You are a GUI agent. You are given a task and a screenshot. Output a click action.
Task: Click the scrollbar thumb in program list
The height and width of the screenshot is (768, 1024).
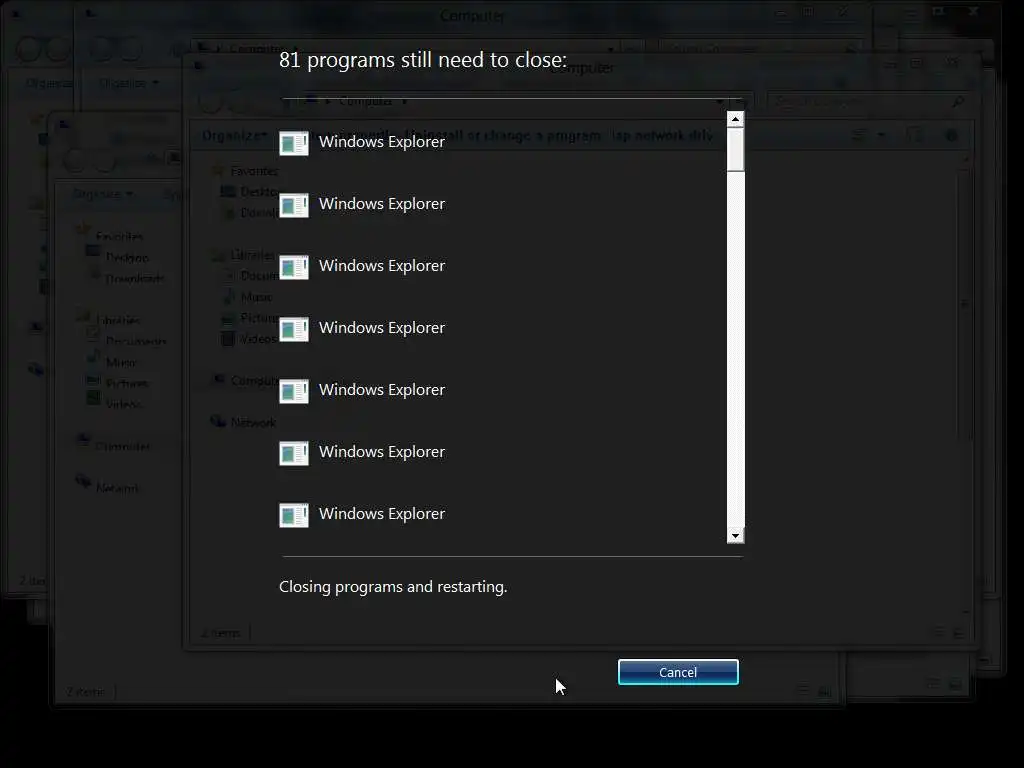tap(735, 150)
